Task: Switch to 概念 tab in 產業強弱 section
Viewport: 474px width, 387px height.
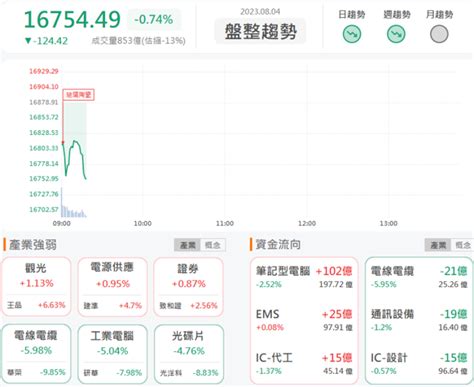Action: (x=213, y=245)
